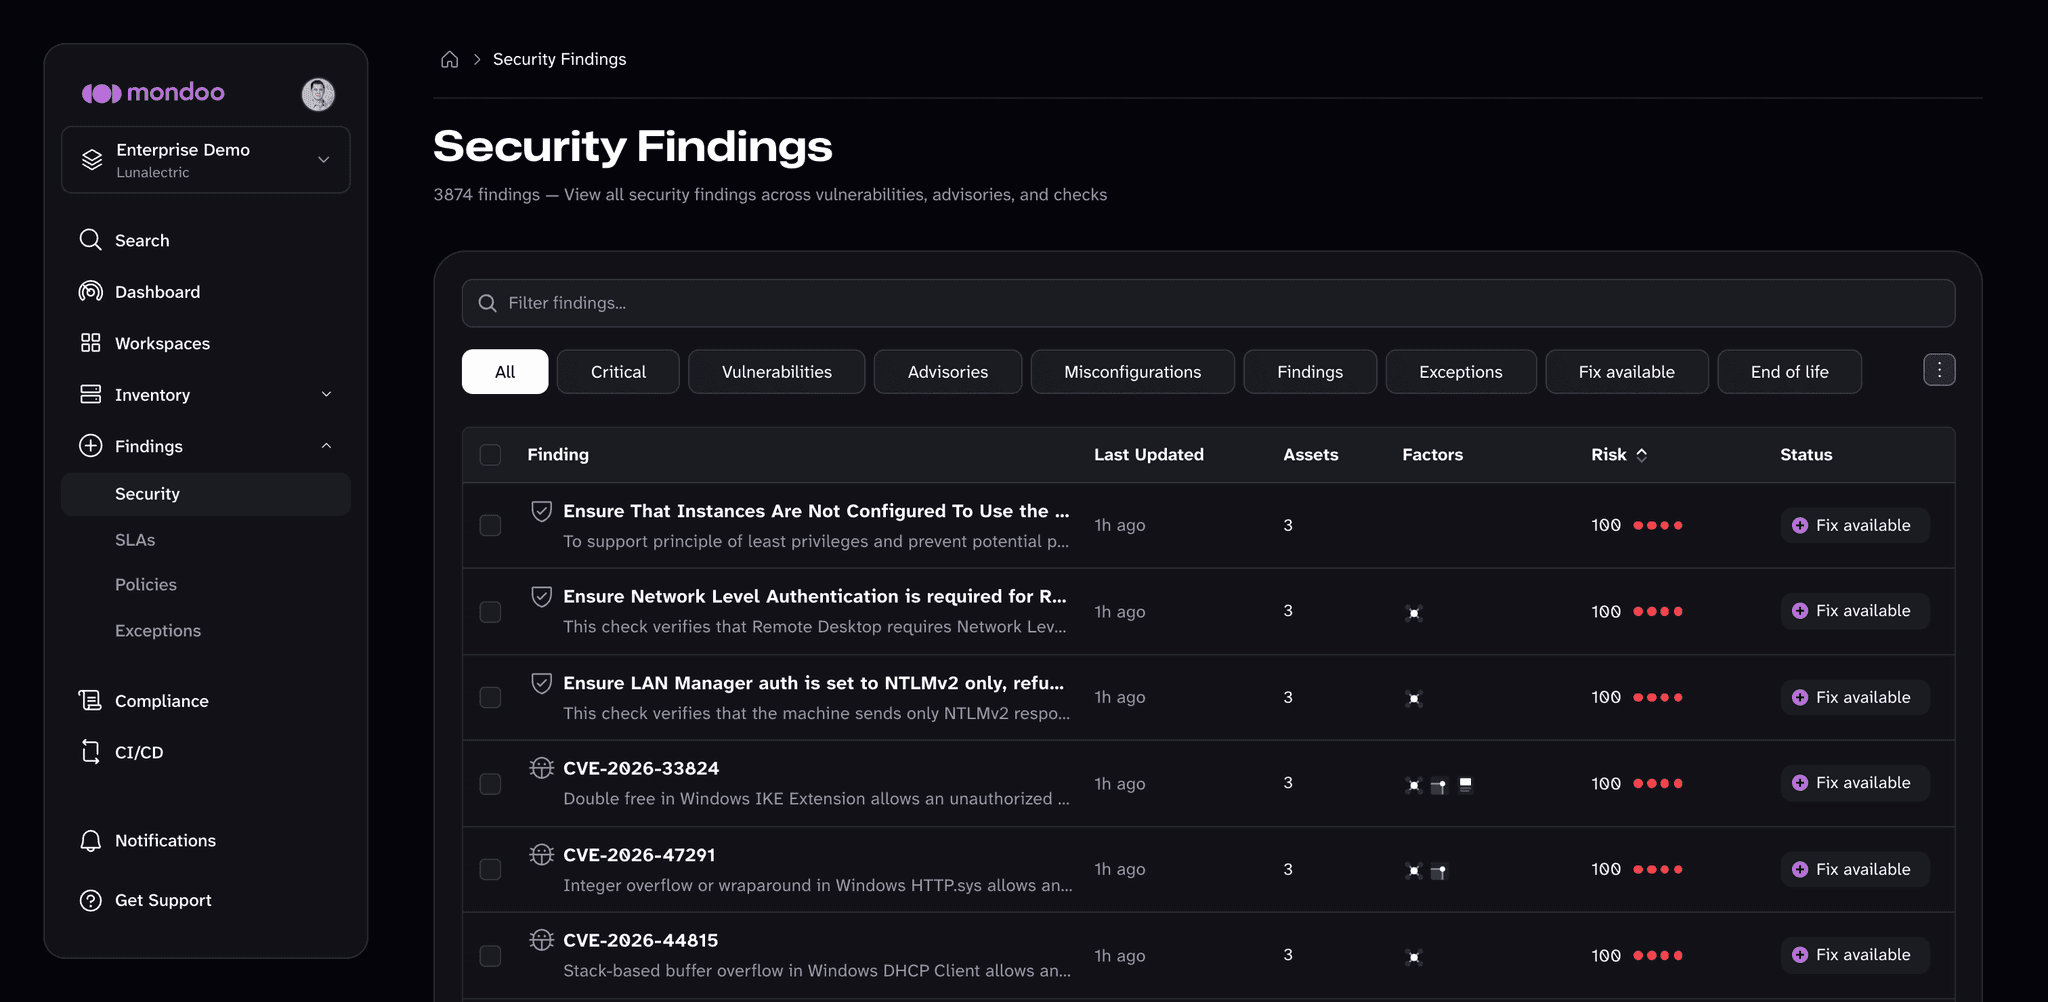Click Security Findings in the breadcrumb

tap(560, 59)
